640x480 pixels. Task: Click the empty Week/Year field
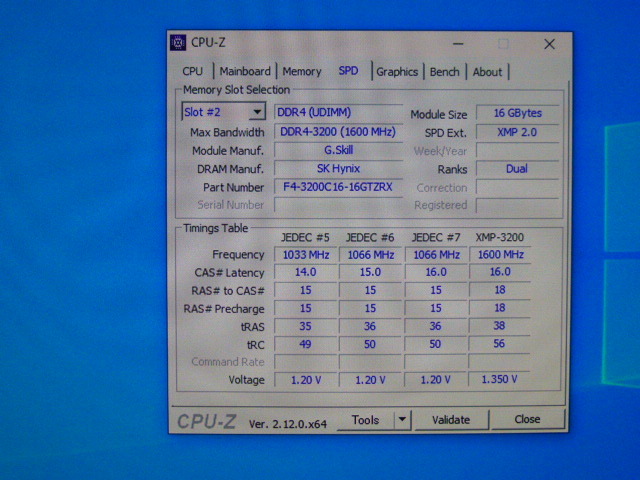click(x=518, y=151)
